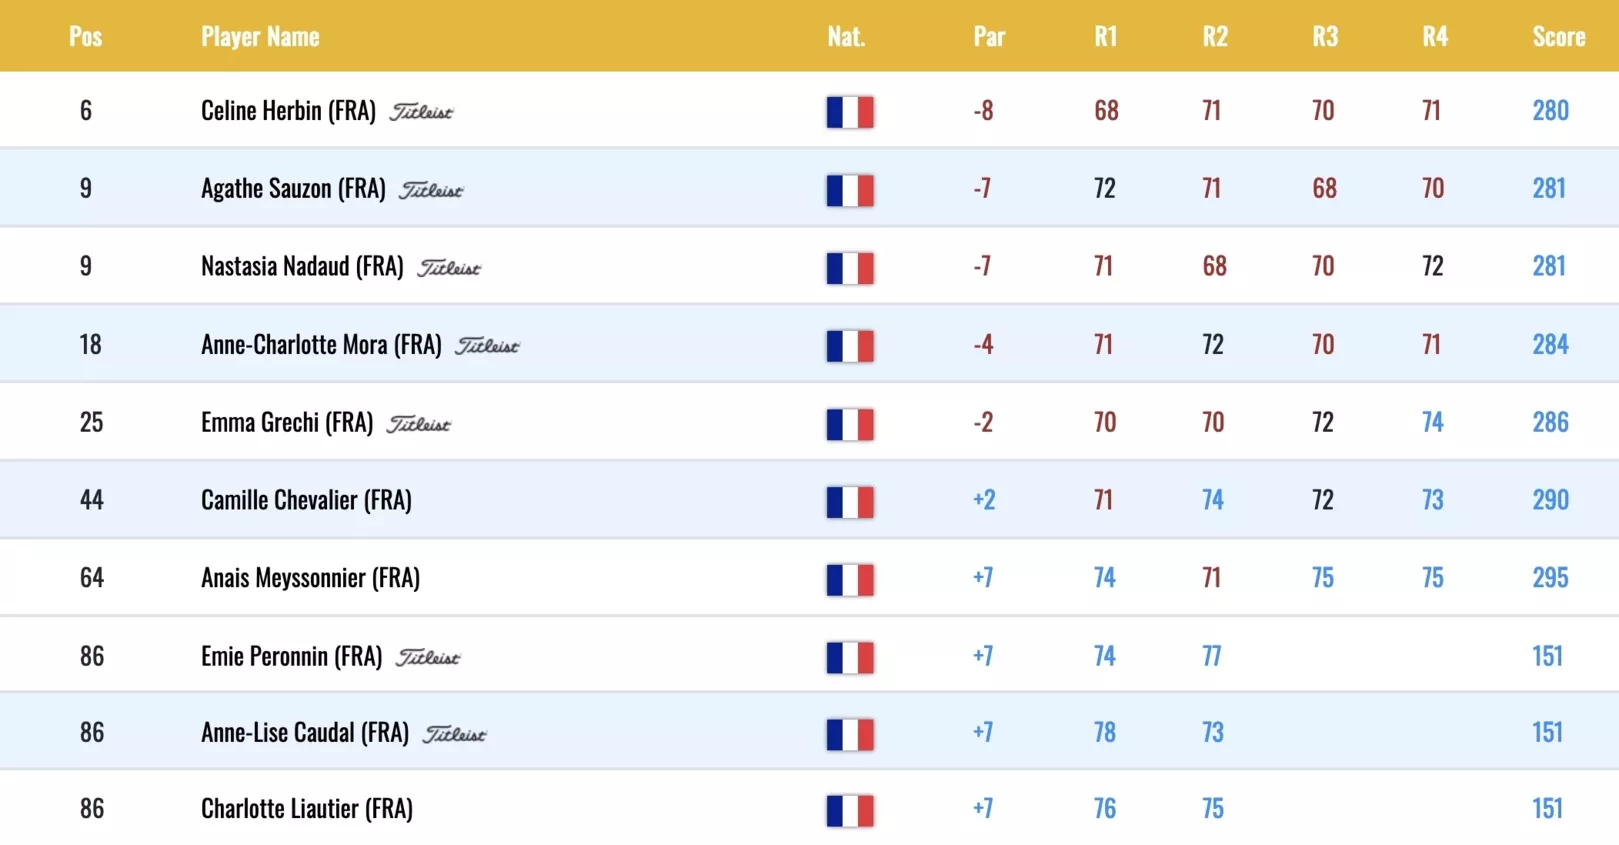The image size is (1619, 845).
Task: Open player Anais Meyssonnier (FRA)
Action: coord(310,578)
